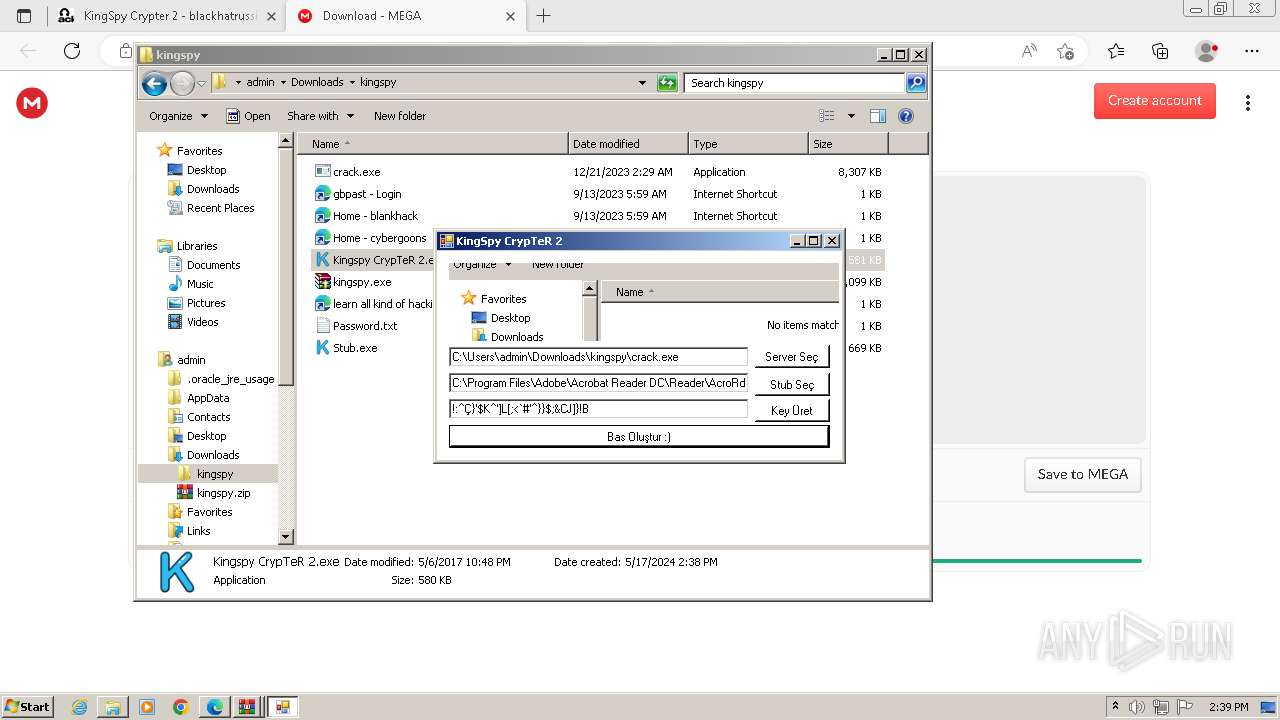Open views dropdown arrow
The height and width of the screenshot is (720, 1280).
851,116
